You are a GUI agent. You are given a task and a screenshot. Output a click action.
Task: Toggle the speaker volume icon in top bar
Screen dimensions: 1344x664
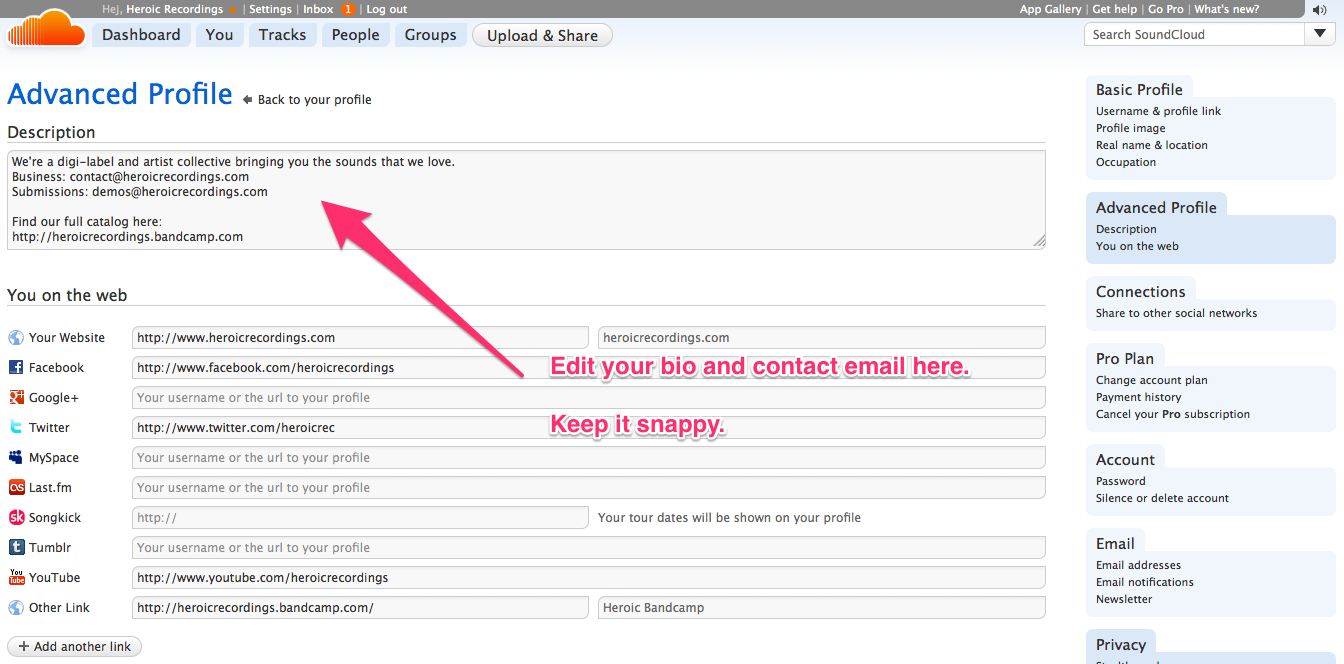[1320, 10]
